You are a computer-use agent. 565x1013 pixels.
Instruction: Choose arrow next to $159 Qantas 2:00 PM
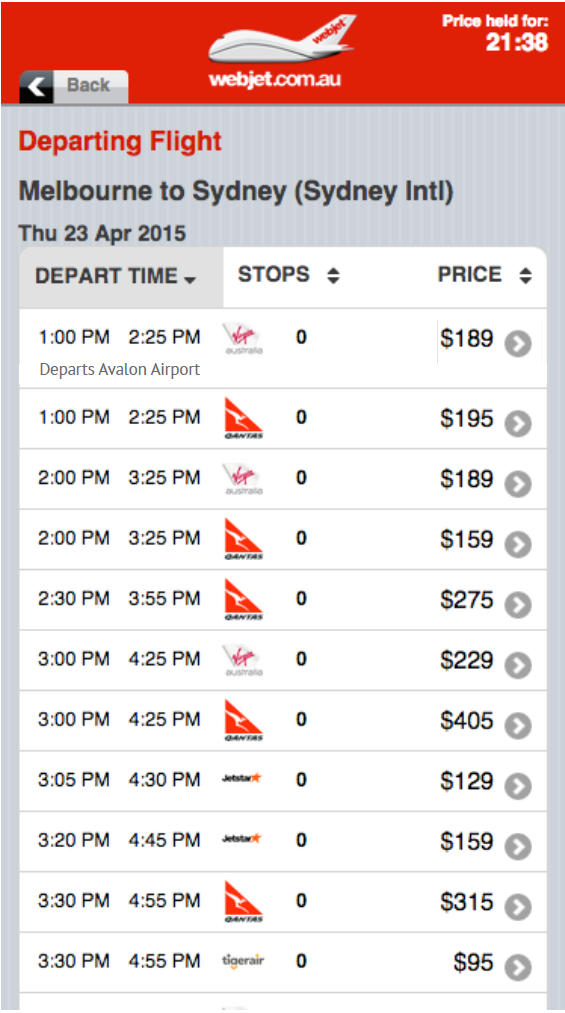pos(518,545)
